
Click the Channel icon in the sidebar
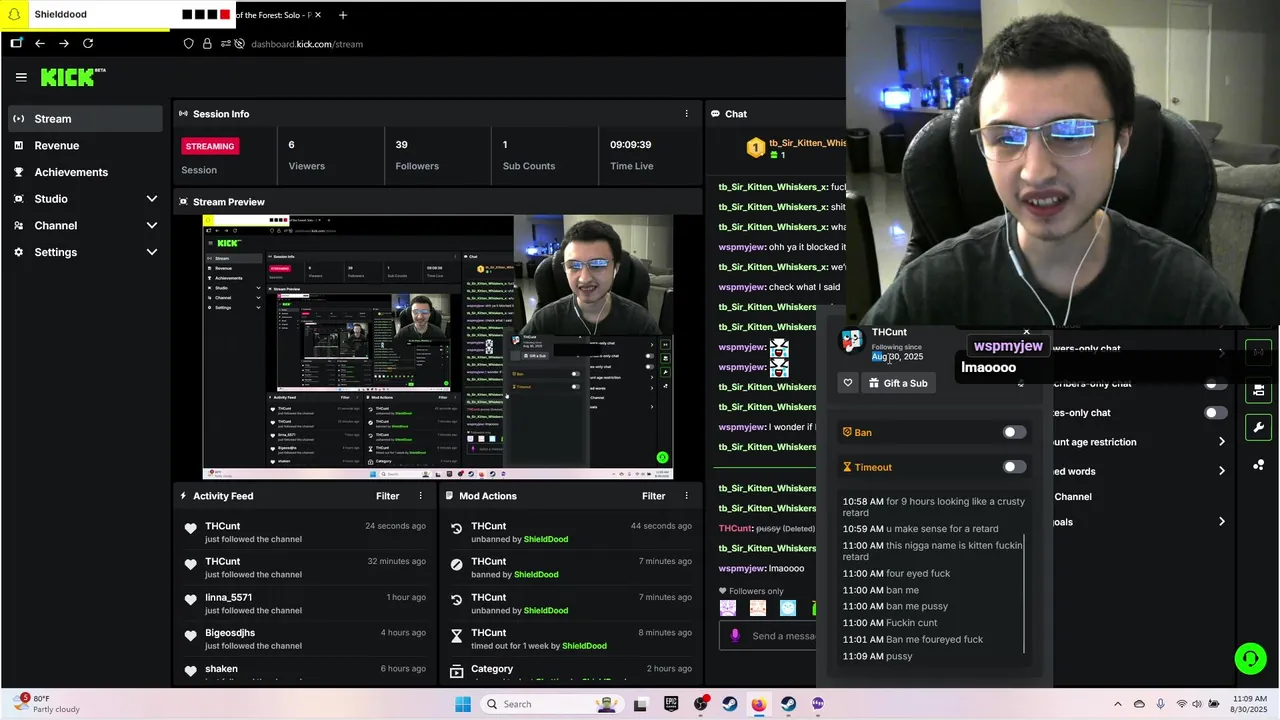18,226
